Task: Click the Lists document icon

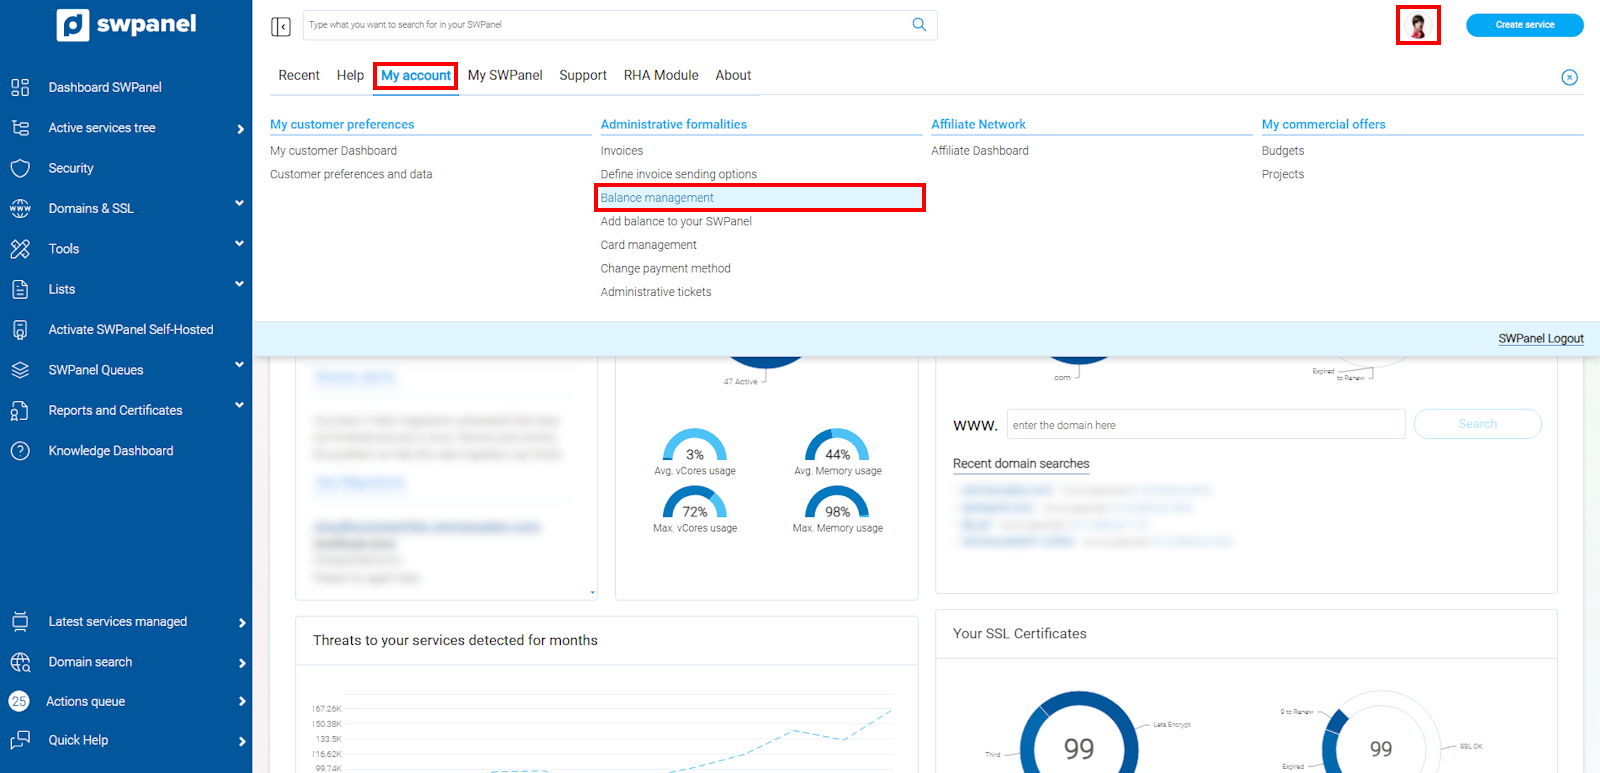Action: 20,289
